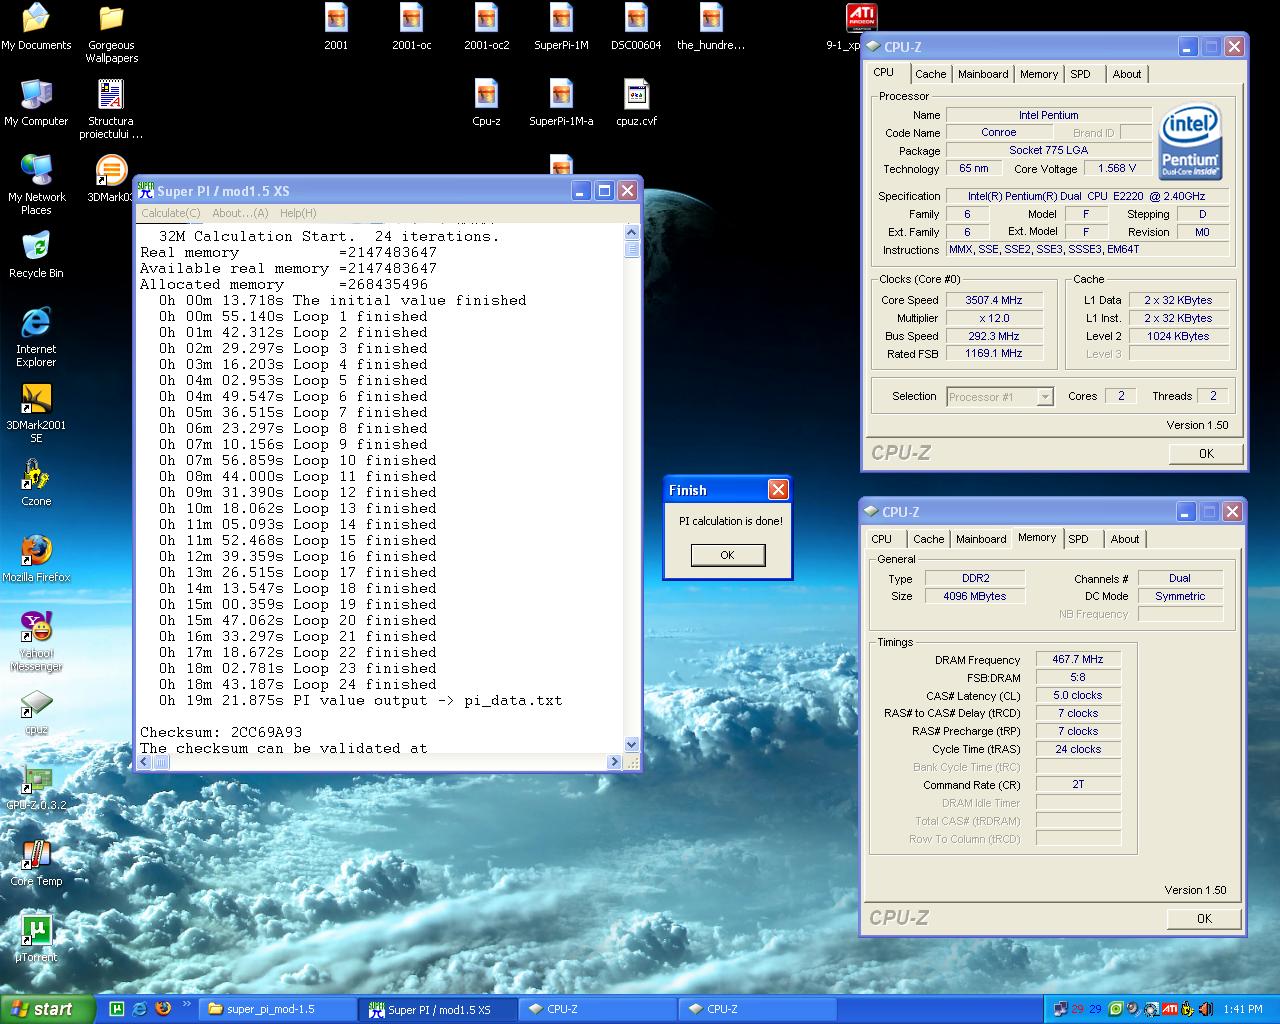
Task: Select first CPU-Z taskbar button
Action: pos(598,1009)
